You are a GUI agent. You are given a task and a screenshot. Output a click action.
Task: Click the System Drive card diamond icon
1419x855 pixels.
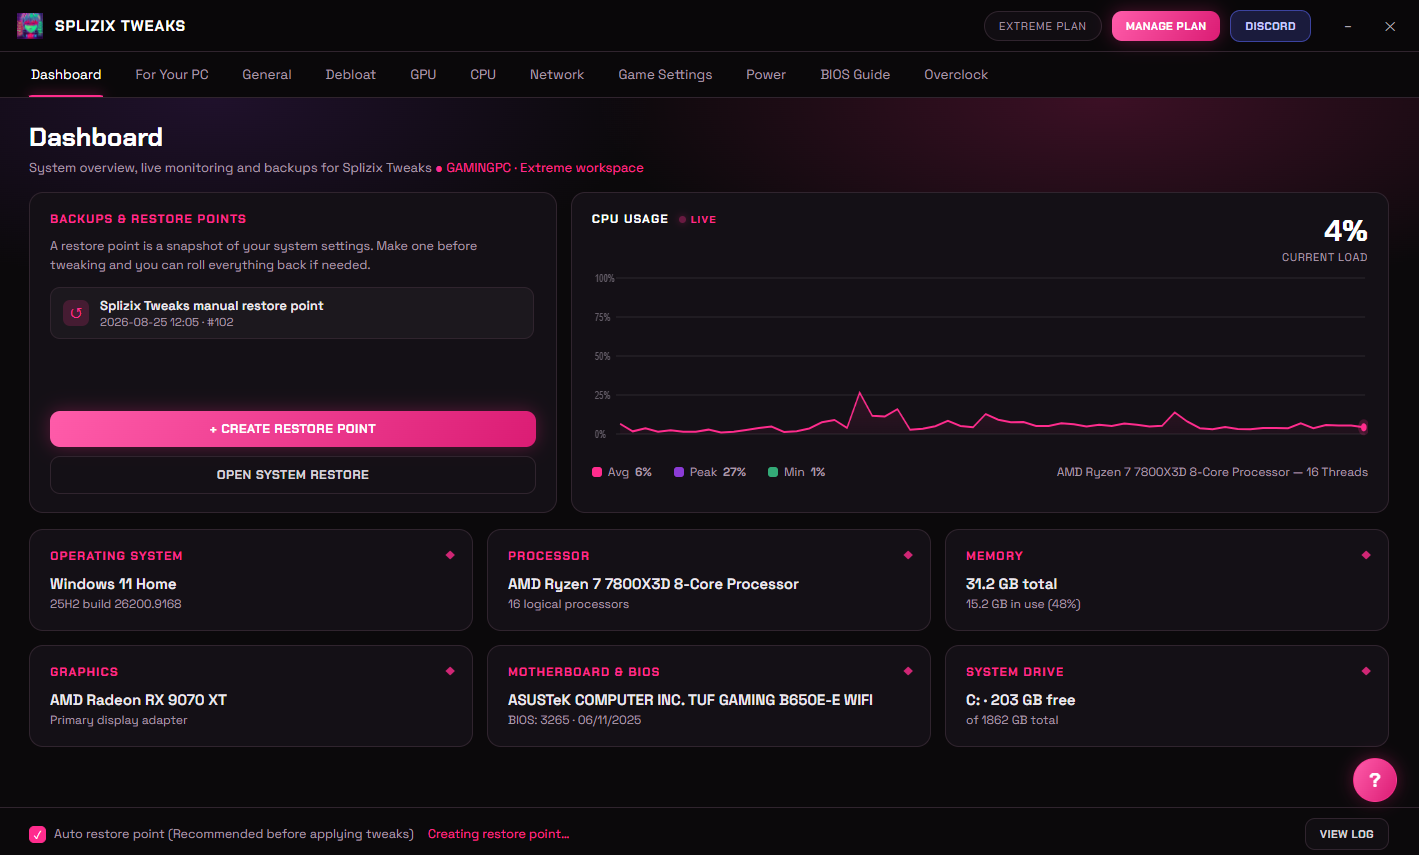click(x=1366, y=671)
